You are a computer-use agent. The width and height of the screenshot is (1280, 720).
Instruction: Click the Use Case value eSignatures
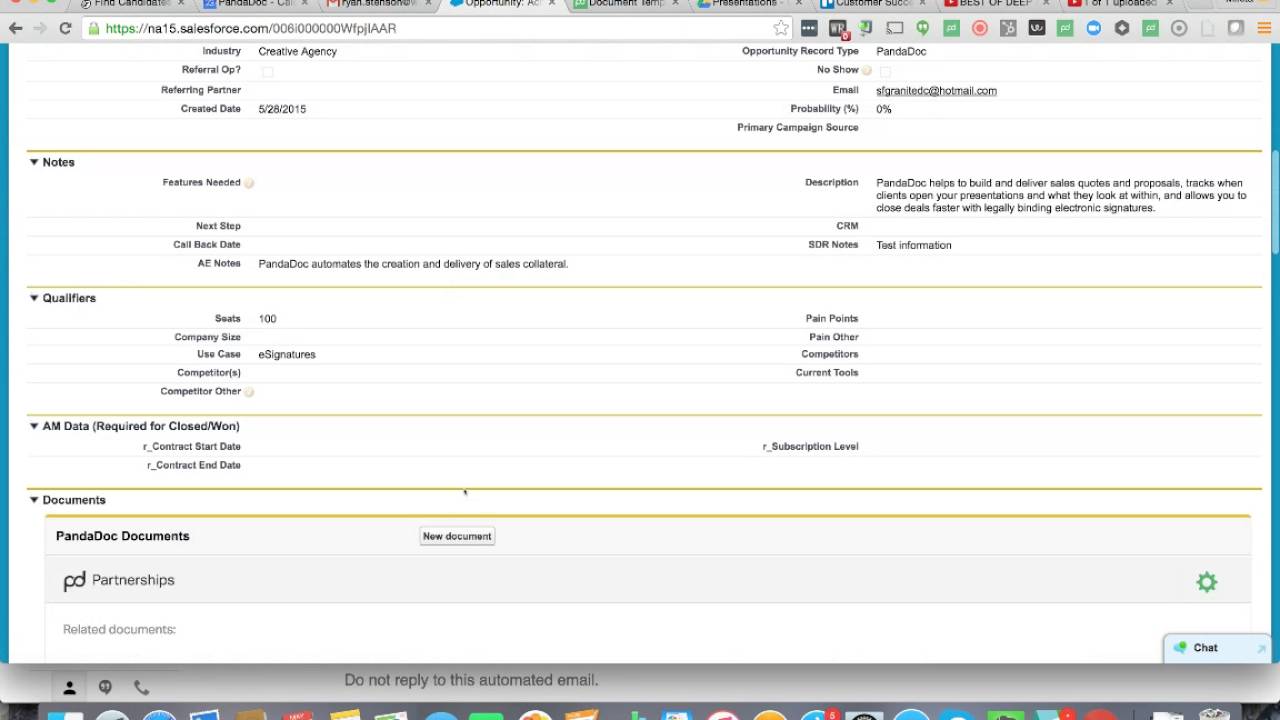click(x=287, y=354)
